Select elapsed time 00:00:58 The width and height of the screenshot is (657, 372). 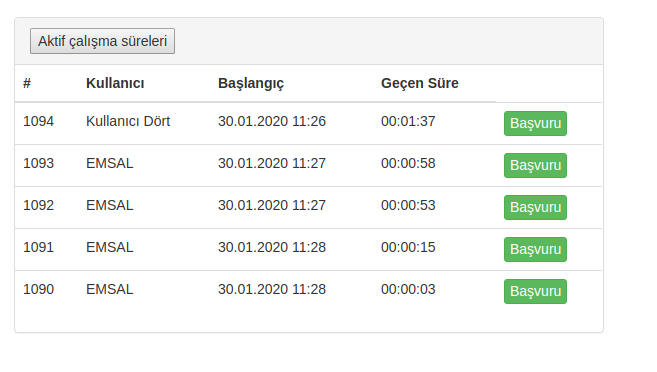408,163
